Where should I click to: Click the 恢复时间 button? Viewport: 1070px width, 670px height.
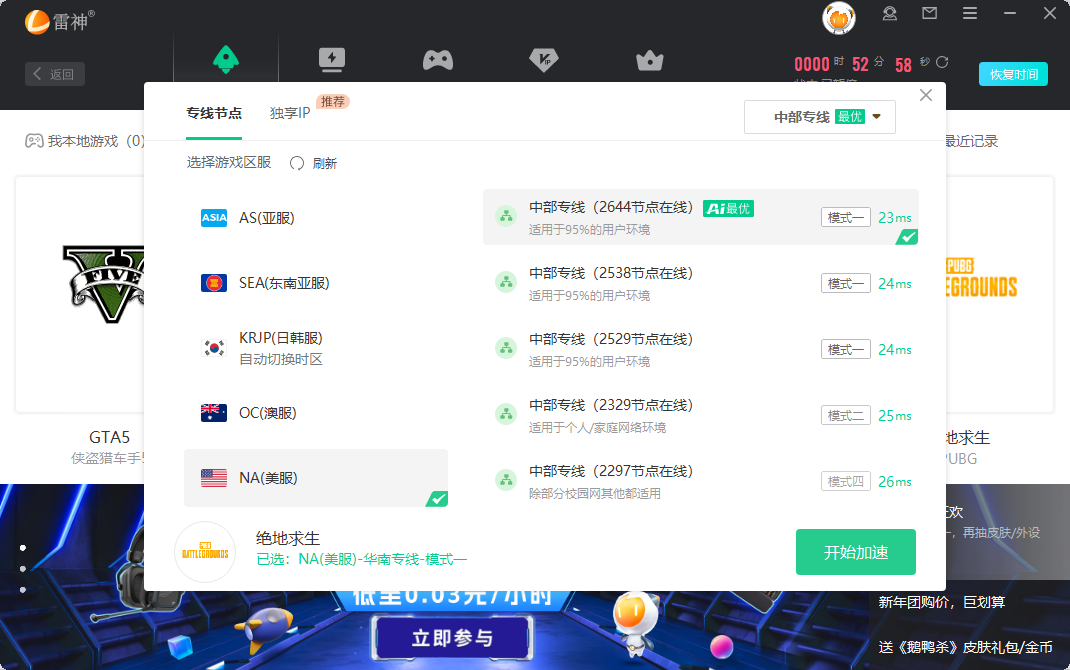(x=1013, y=74)
